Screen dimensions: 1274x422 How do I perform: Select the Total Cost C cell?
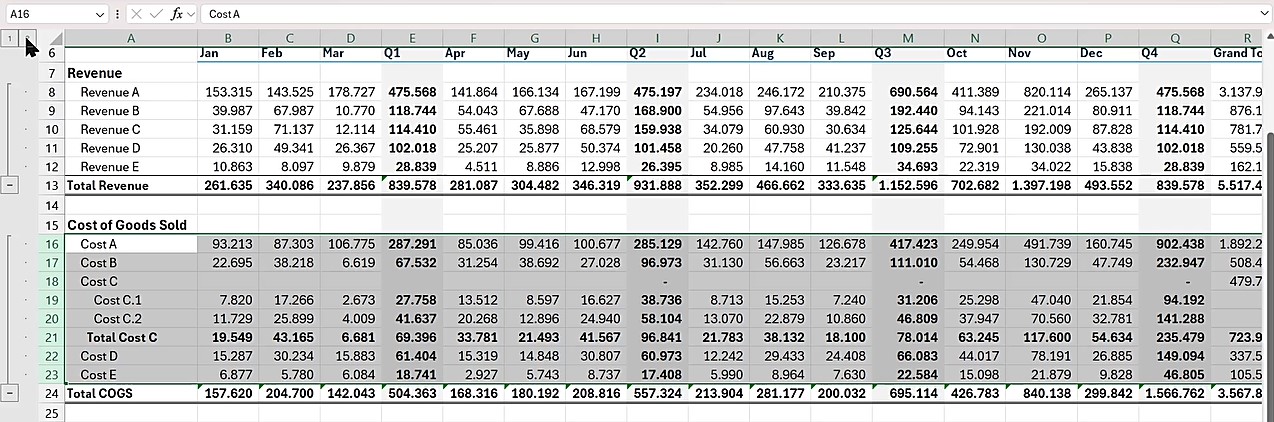pyautogui.click(x=130, y=337)
